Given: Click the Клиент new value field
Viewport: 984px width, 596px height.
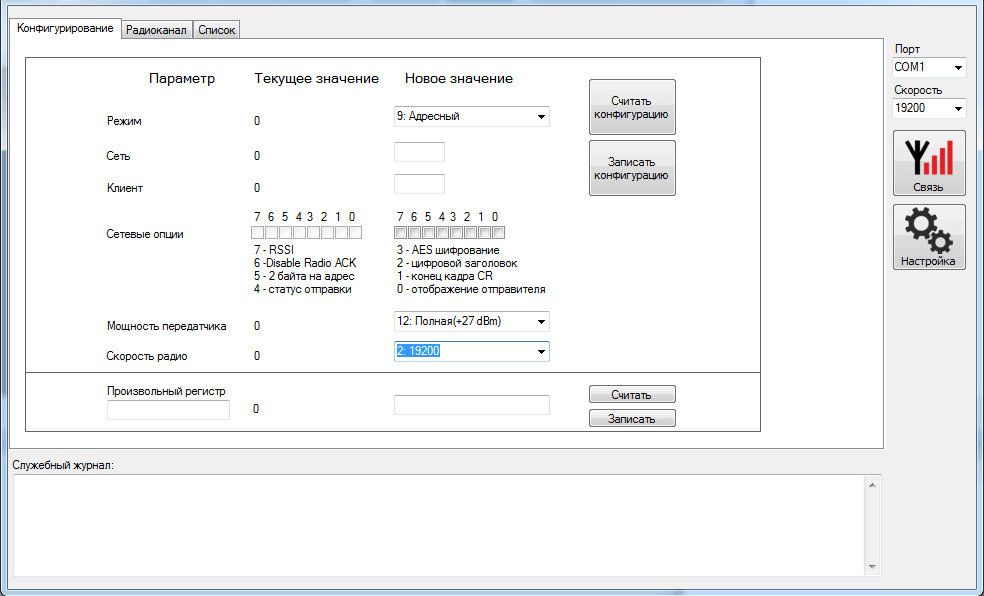Looking at the screenshot, I should [x=419, y=184].
